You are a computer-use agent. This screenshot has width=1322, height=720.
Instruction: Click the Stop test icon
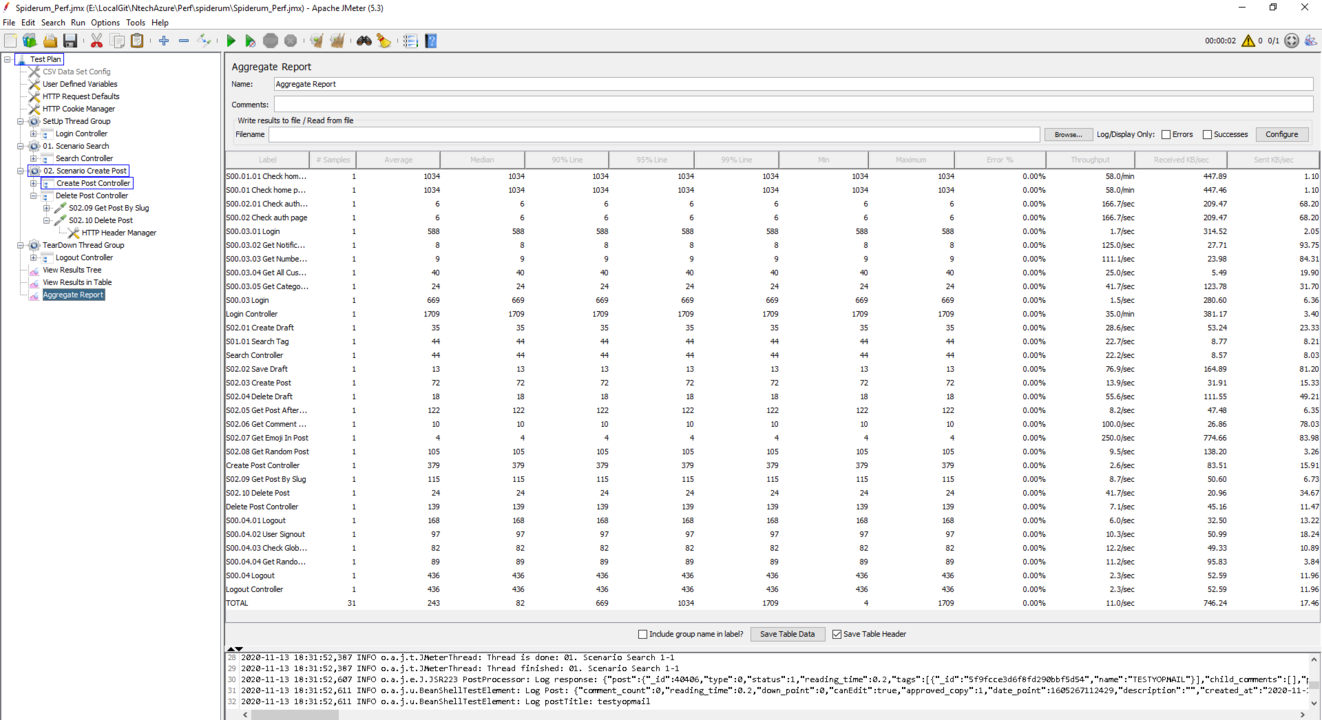click(x=270, y=41)
